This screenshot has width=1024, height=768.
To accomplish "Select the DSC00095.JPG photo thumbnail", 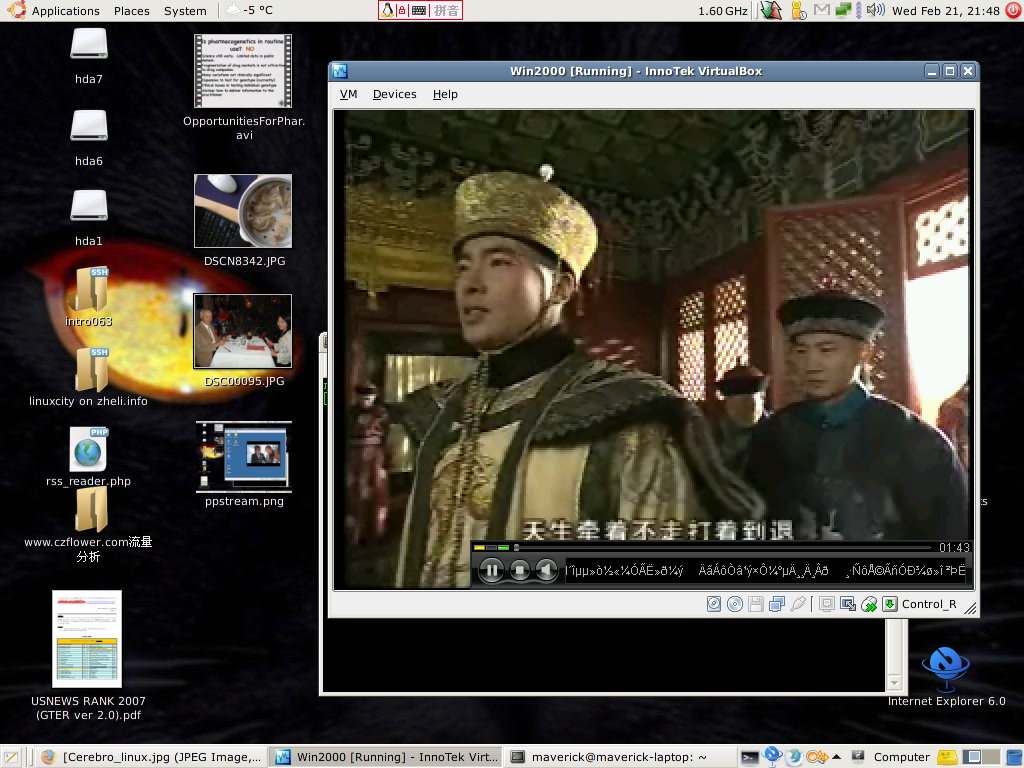I will tap(243, 331).
